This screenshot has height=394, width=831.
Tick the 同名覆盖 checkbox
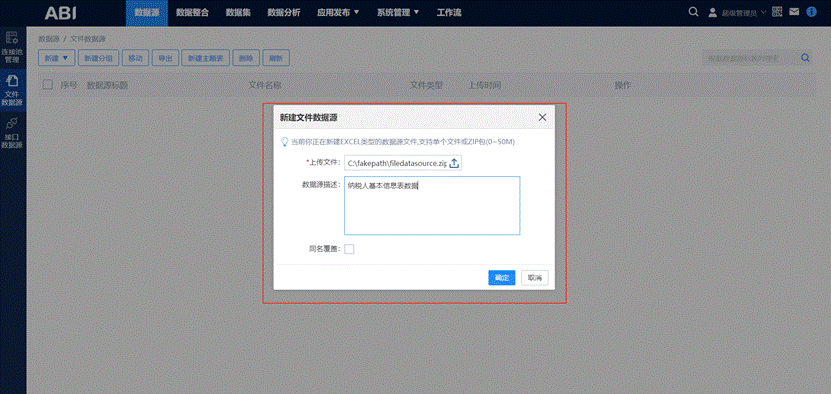click(x=349, y=249)
